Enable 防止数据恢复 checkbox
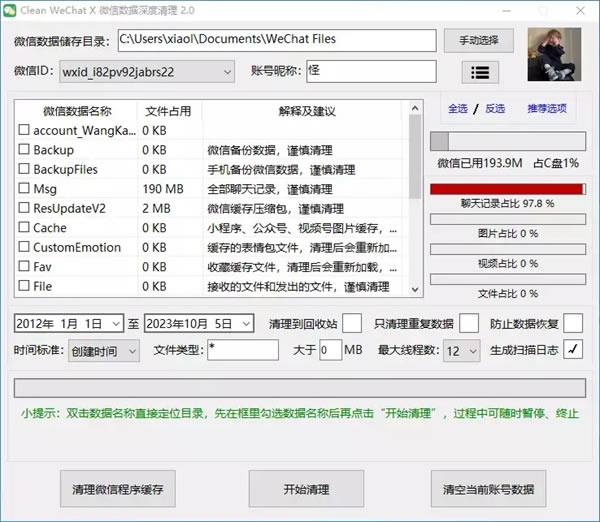Screen dimensions: 600x522 click(573, 323)
